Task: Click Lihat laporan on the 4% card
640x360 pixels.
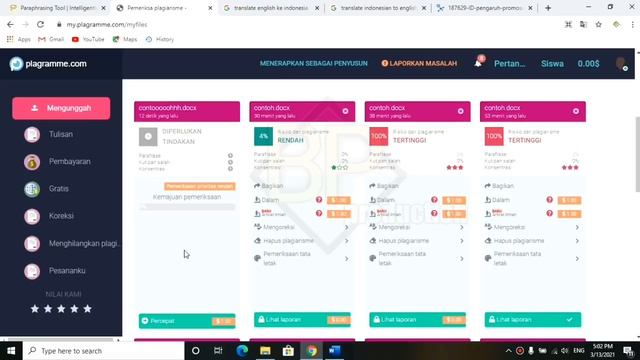Action: (x=302, y=320)
